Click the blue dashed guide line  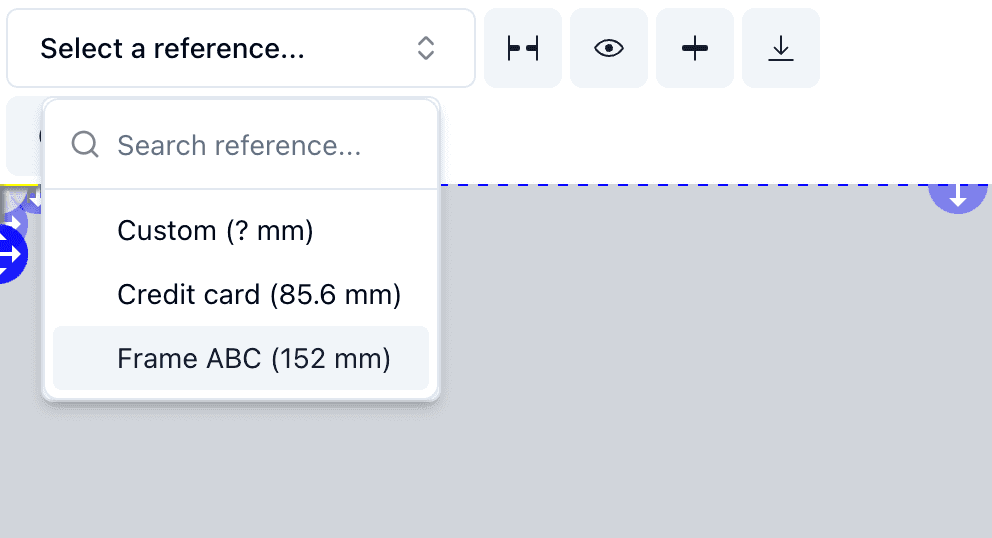coord(680,184)
